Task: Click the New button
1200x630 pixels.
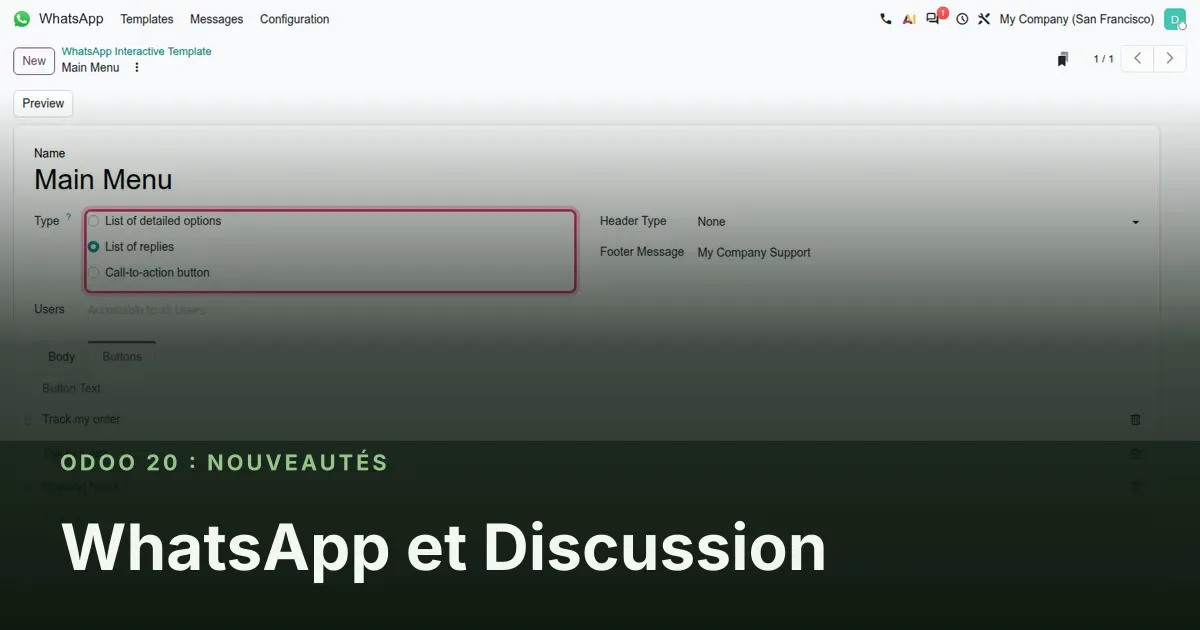Action: coord(34,61)
